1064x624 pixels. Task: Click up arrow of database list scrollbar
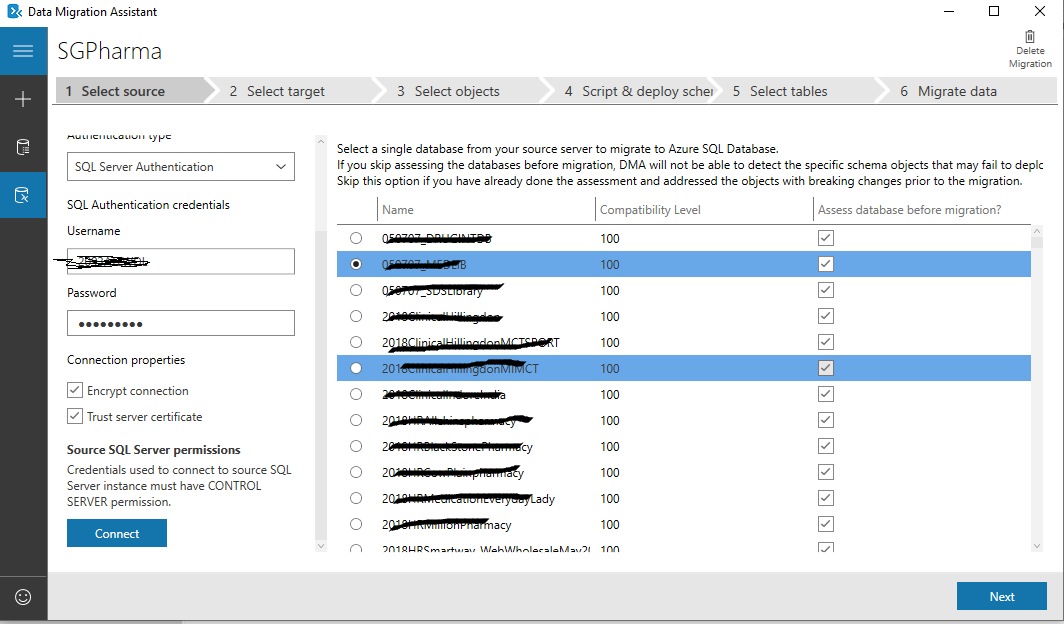point(1036,231)
